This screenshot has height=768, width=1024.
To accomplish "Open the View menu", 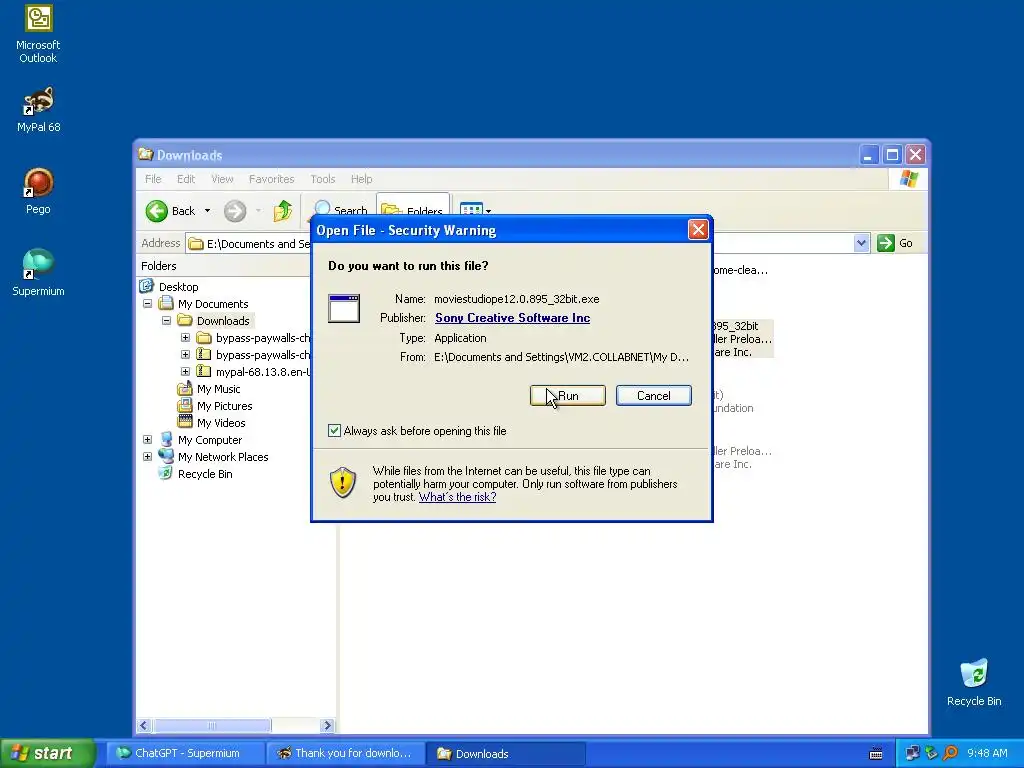I will point(222,179).
